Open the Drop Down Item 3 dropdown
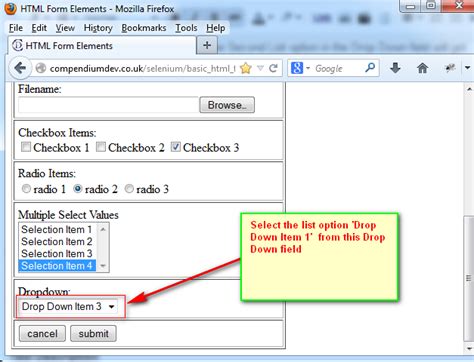Screen dimensions: 474x362 [68, 306]
